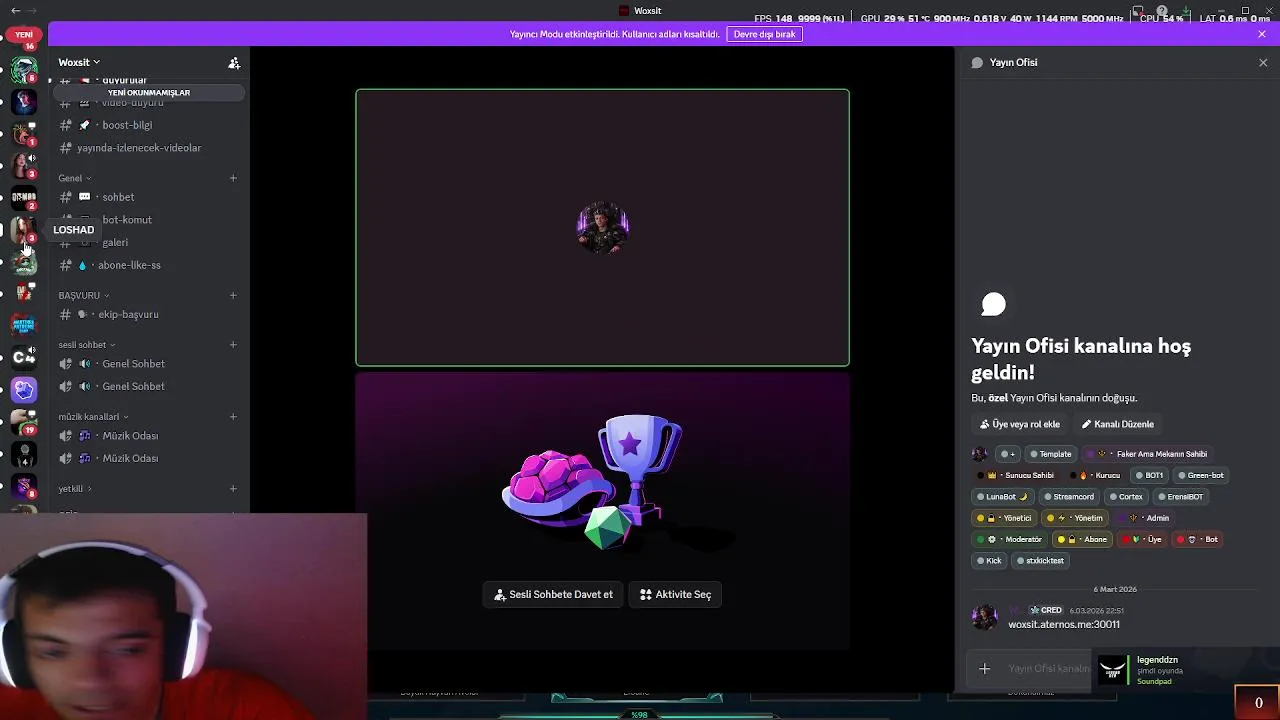The width and height of the screenshot is (1280, 720).
Task: Collapse the müzik kanalları category
Action: pyautogui.click(x=93, y=417)
